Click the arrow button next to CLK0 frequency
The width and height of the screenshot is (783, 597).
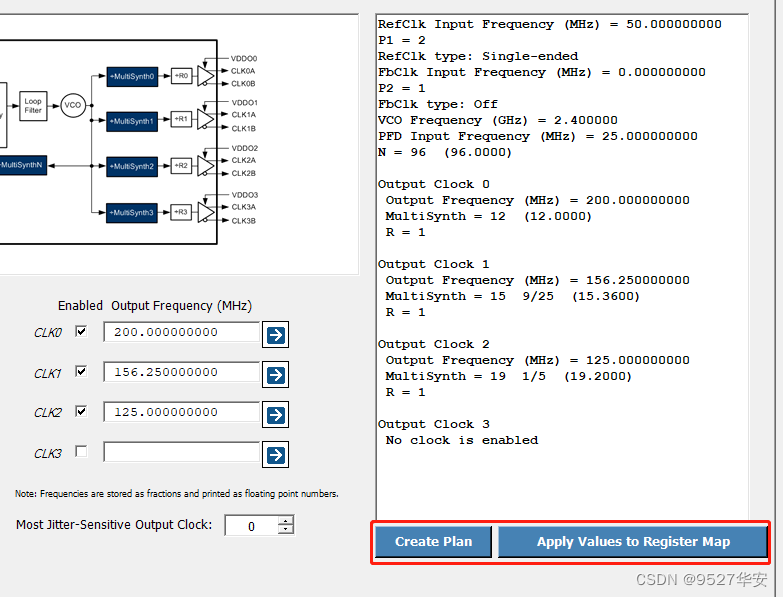coord(276,335)
